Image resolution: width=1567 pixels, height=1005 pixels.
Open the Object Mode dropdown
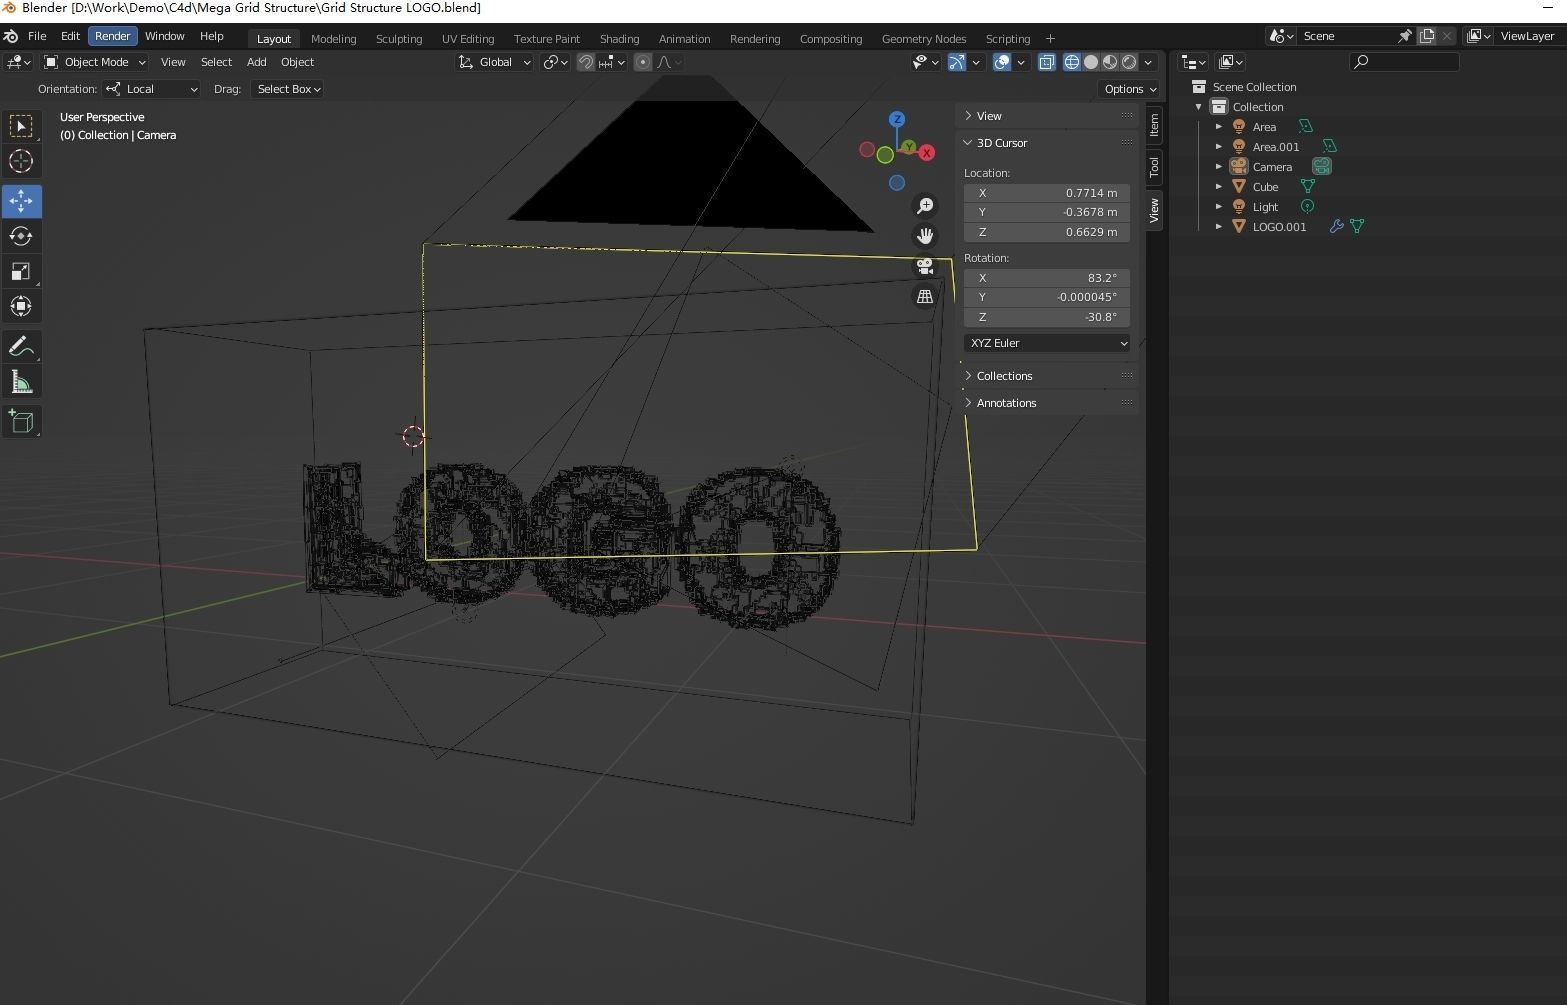tap(95, 62)
